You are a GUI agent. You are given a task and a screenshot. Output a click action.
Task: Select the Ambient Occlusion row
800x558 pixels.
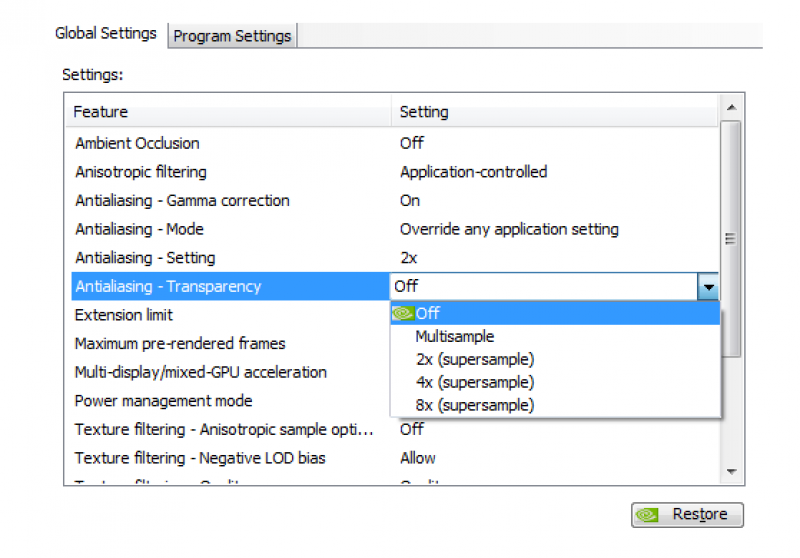(137, 143)
